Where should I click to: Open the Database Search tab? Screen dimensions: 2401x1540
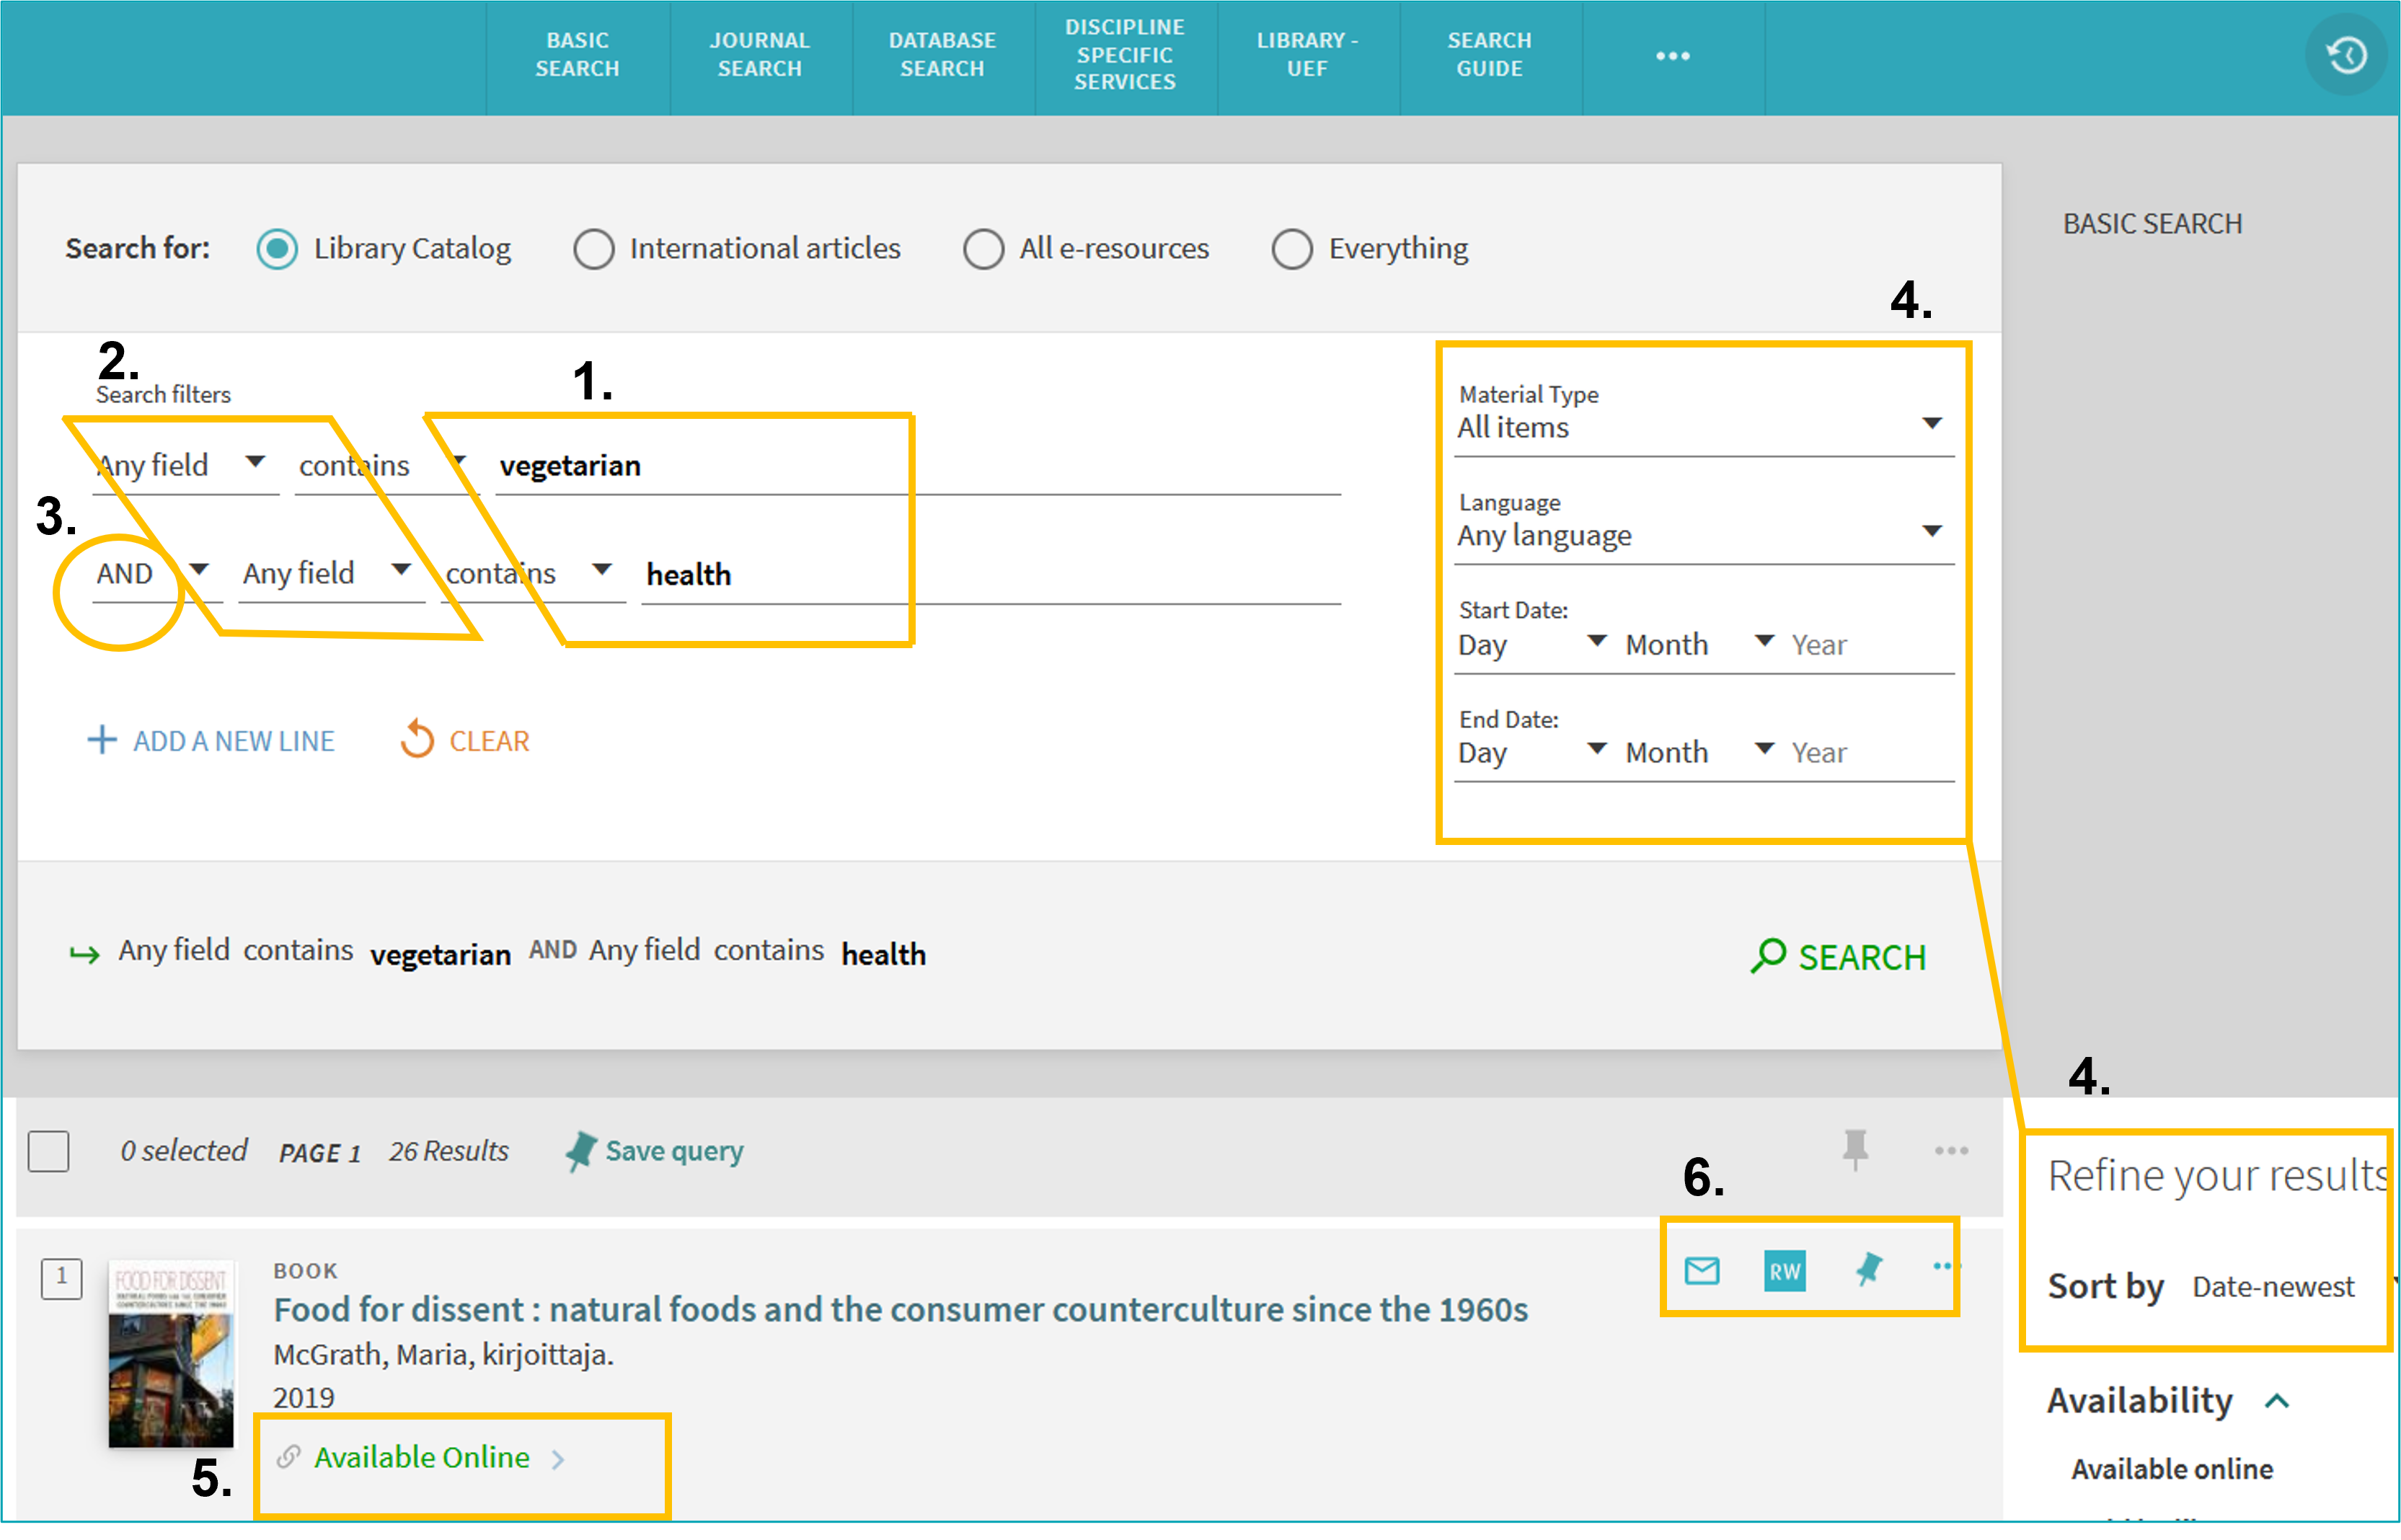coord(942,55)
